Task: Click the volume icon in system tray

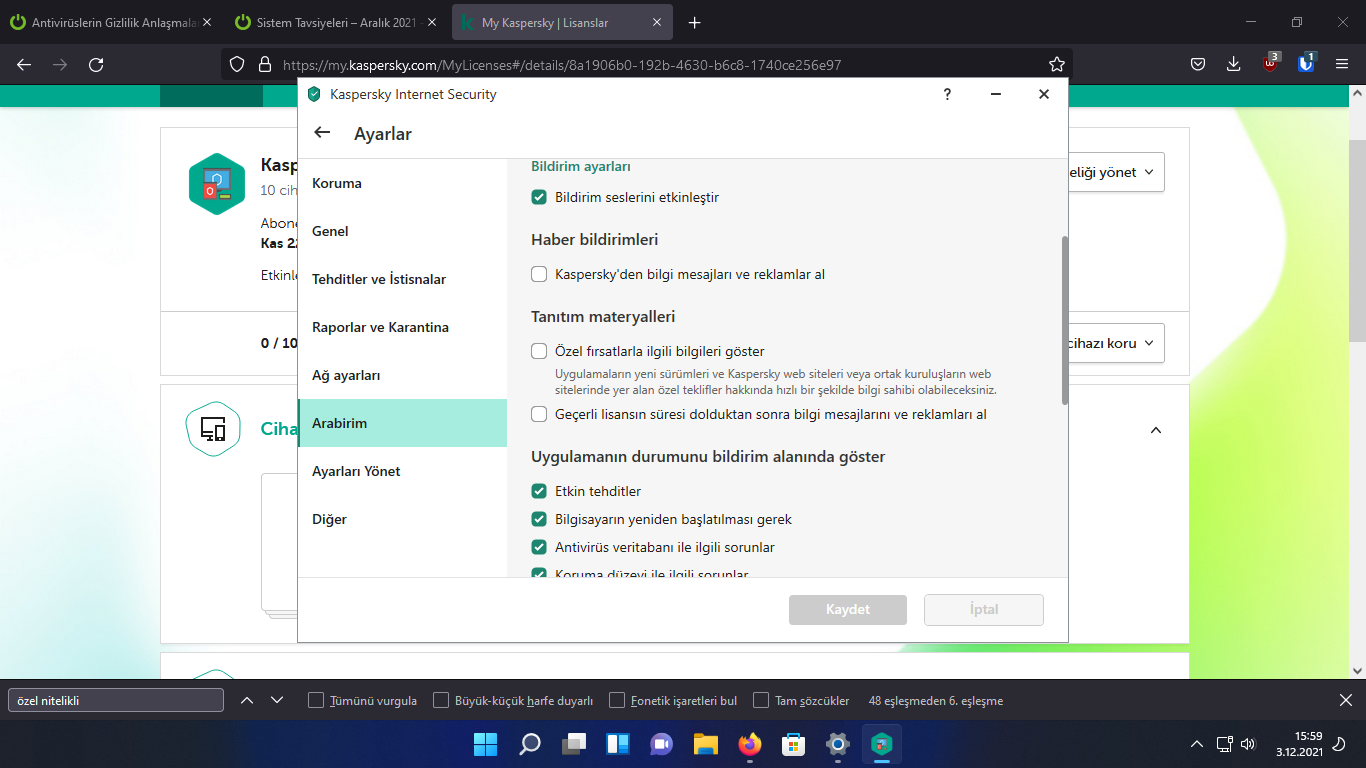Action: coord(1247,744)
